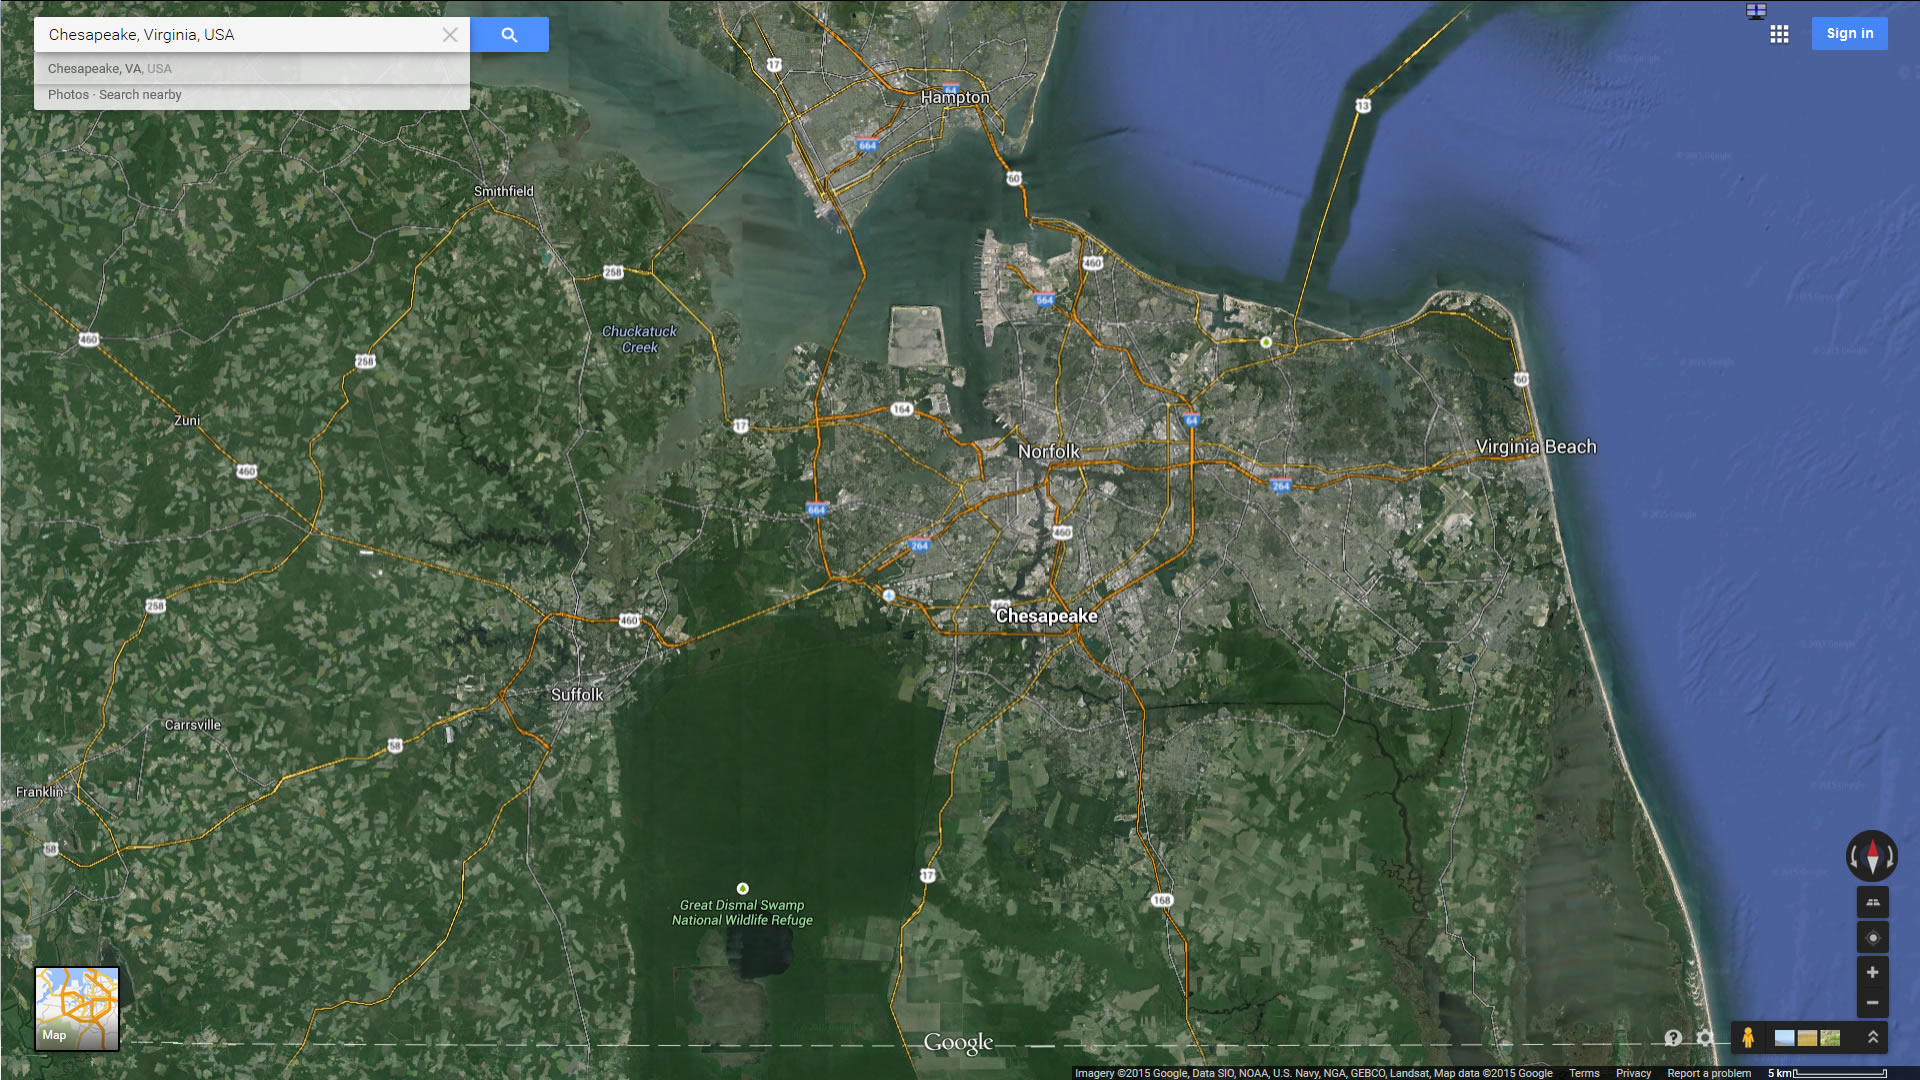Click the Photos link under search
Viewport: 1920px width, 1080px height.
(68, 95)
